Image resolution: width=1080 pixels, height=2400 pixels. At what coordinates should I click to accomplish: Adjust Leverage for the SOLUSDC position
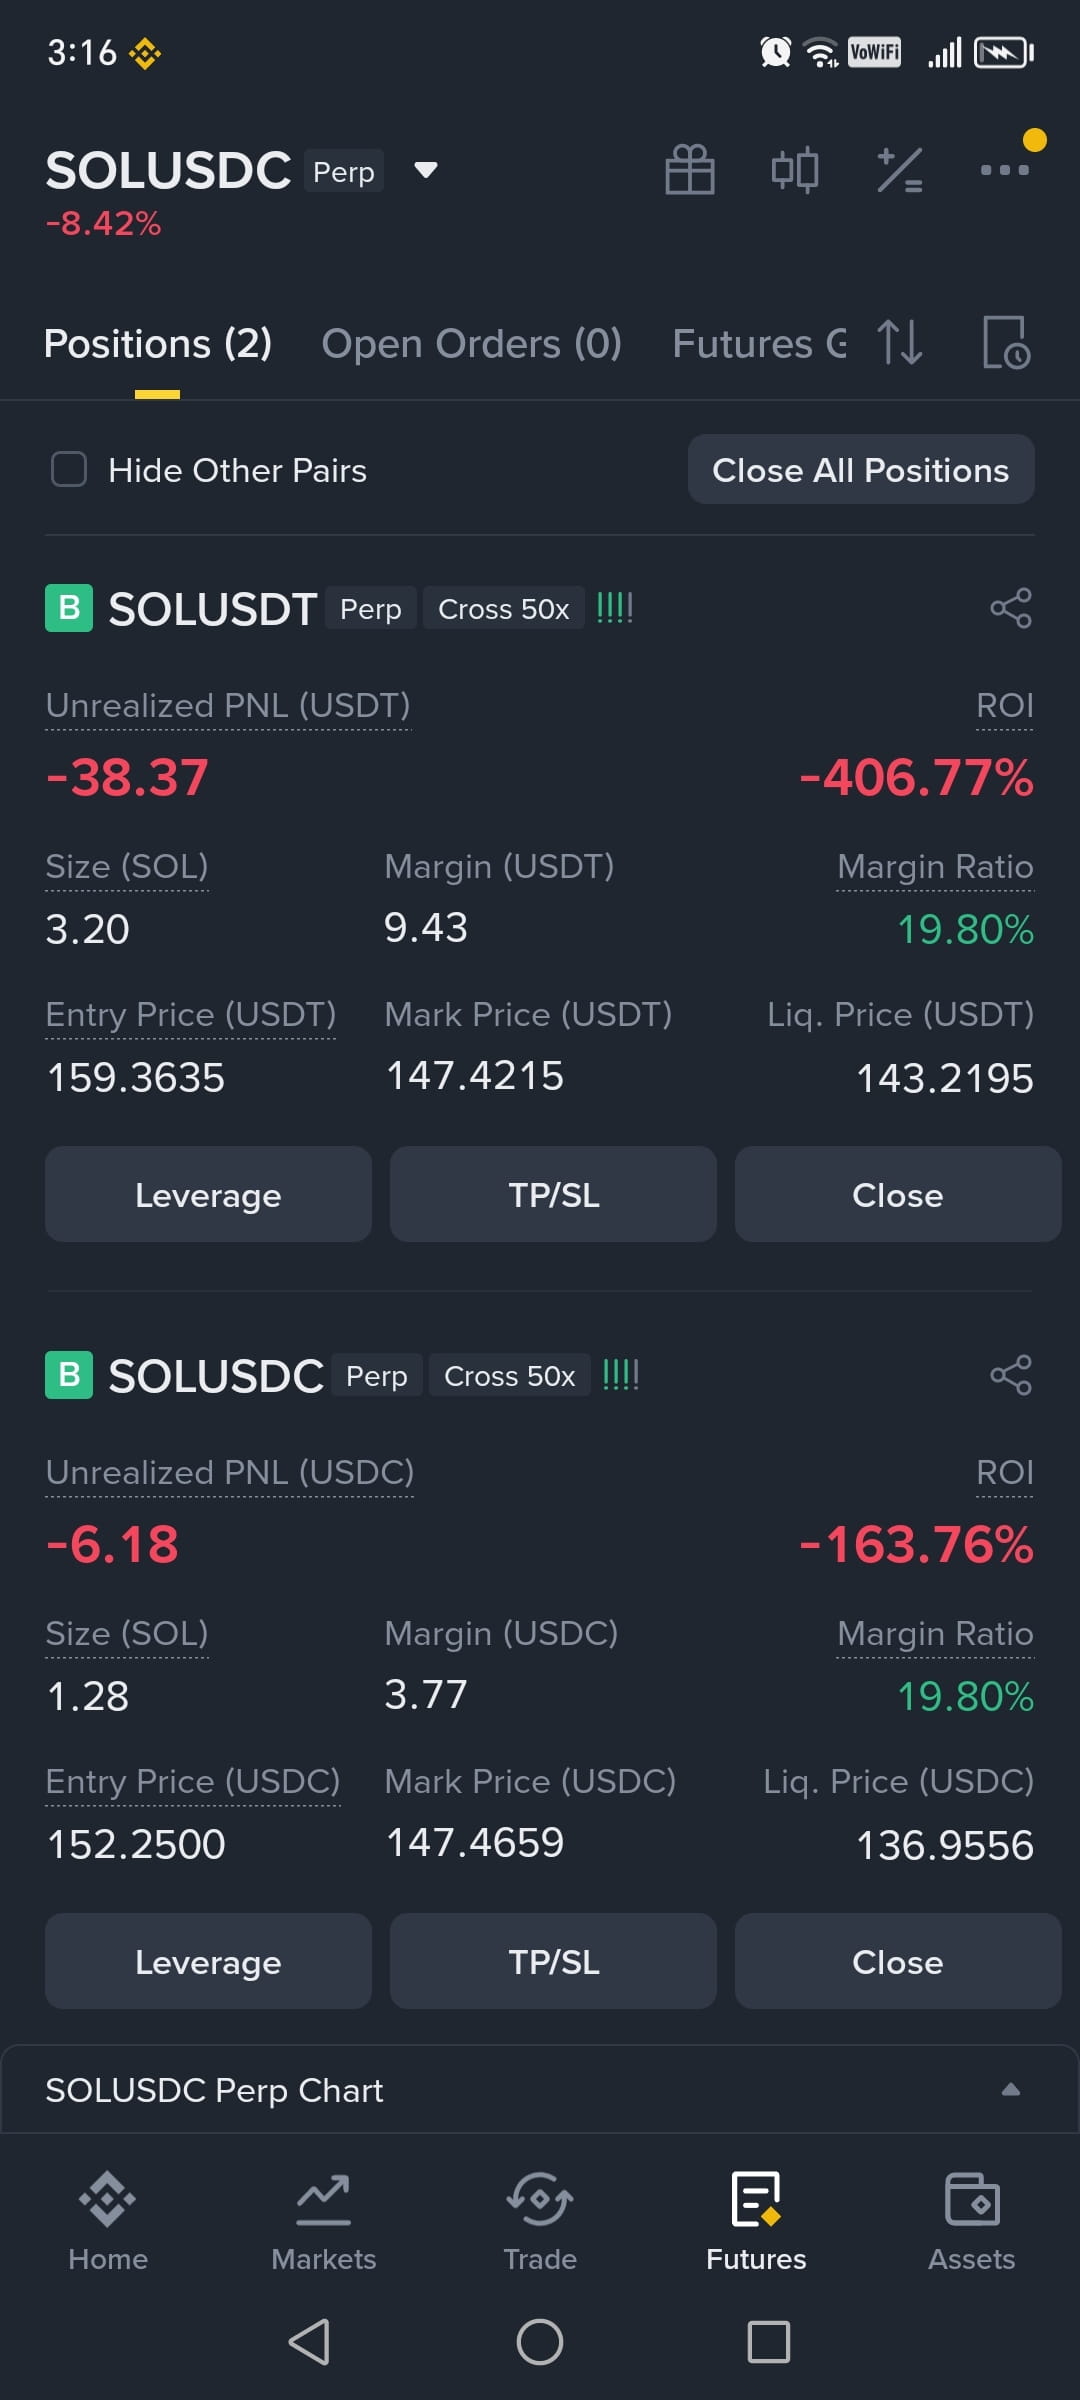208,1961
